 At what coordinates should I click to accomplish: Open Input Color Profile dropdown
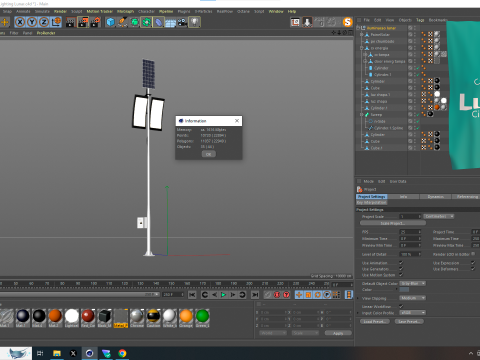point(413,313)
